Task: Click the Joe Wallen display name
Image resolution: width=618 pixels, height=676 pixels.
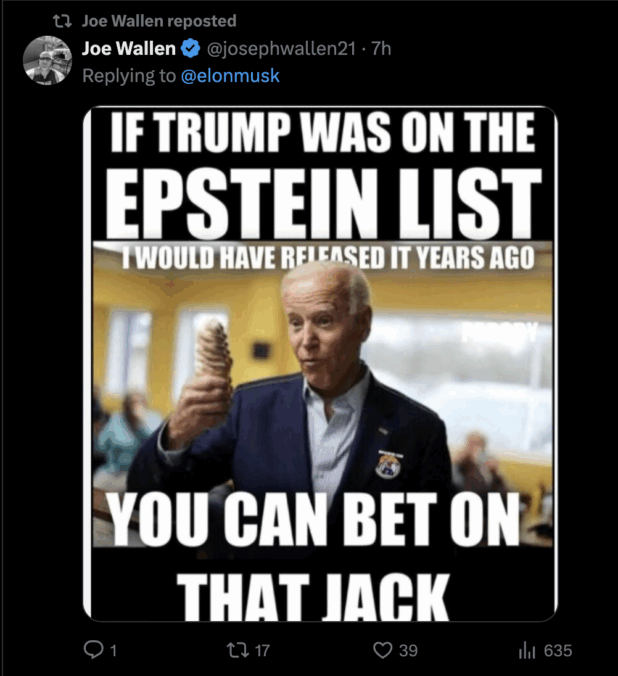Action: tap(129, 48)
